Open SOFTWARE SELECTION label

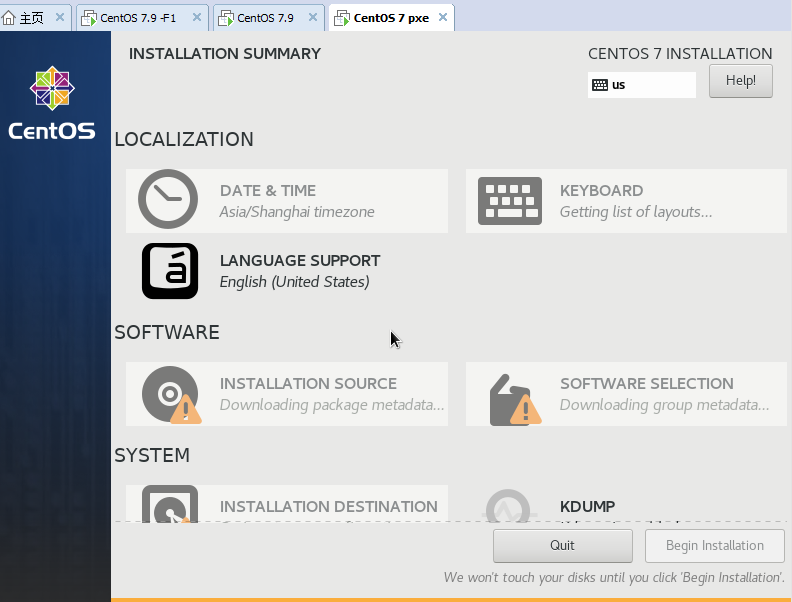tap(647, 384)
